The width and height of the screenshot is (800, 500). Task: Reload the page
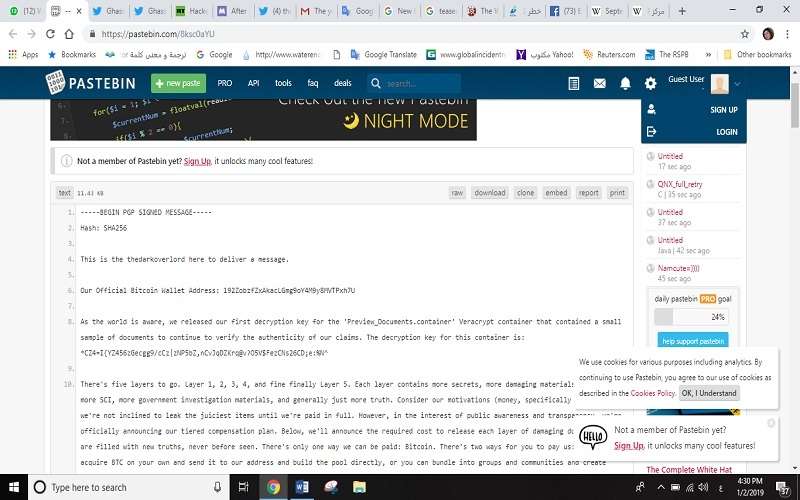pos(50,34)
